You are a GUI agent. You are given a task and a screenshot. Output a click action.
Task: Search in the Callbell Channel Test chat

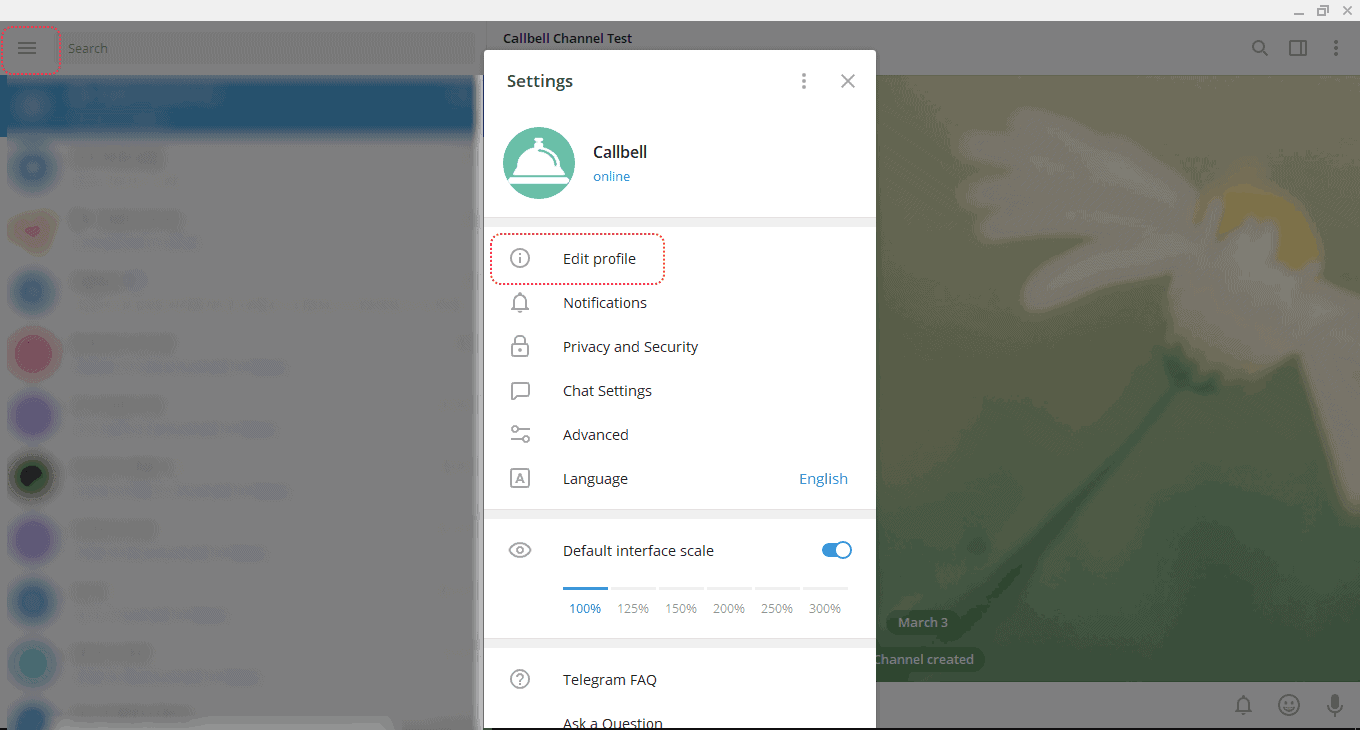click(x=1260, y=48)
